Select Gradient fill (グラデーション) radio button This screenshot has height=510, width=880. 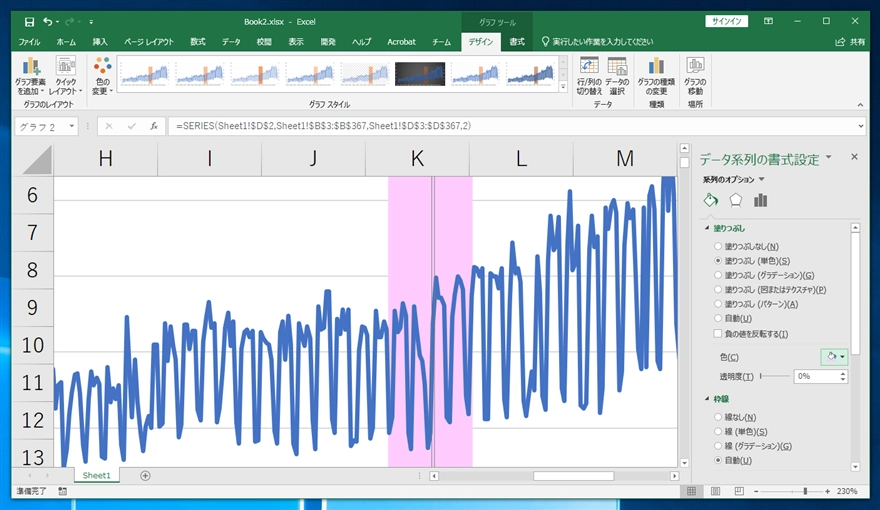click(718, 275)
